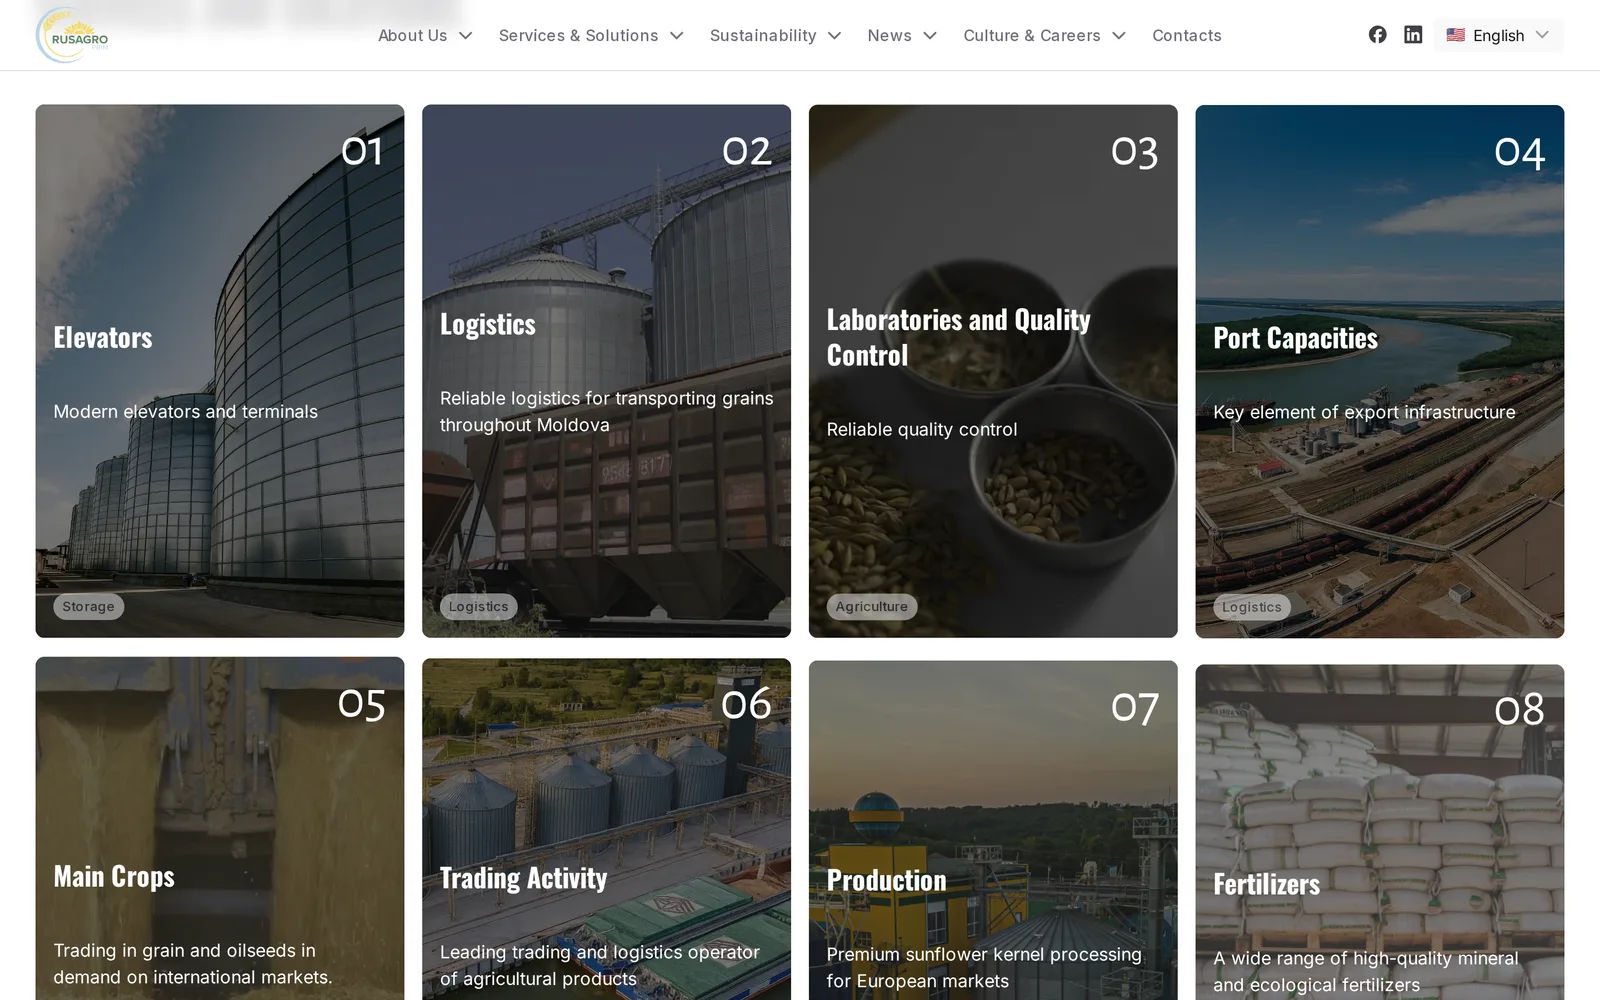Open the Elevators card
The height and width of the screenshot is (1000, 1600).
point(220,371)
